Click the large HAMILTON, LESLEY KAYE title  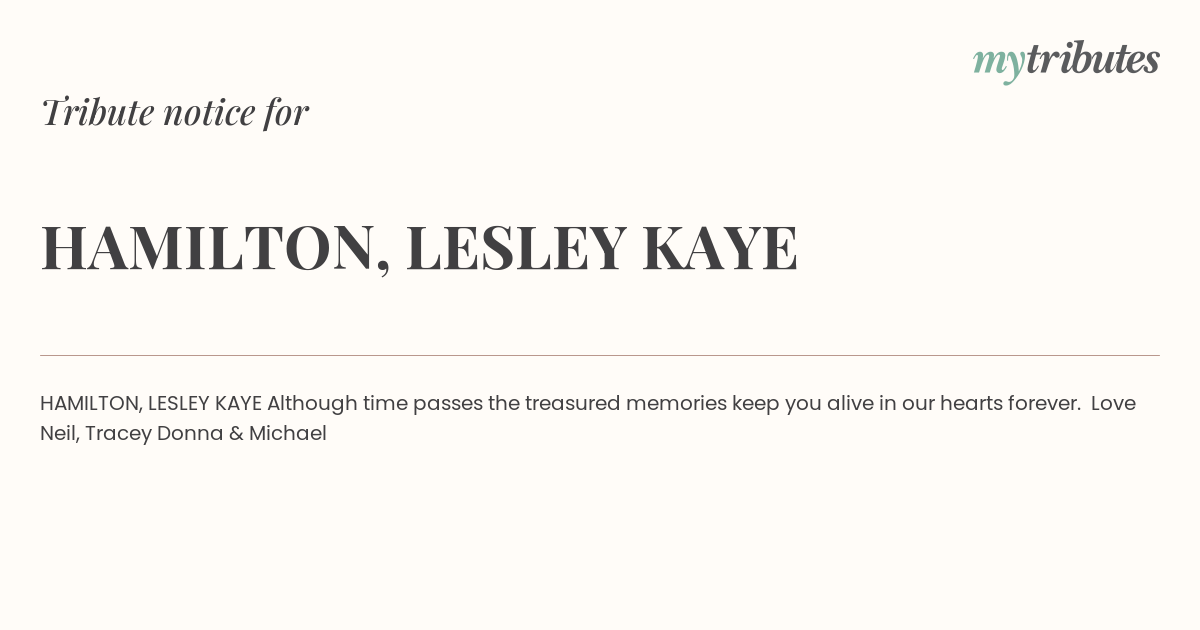click(x=419, y=248)
